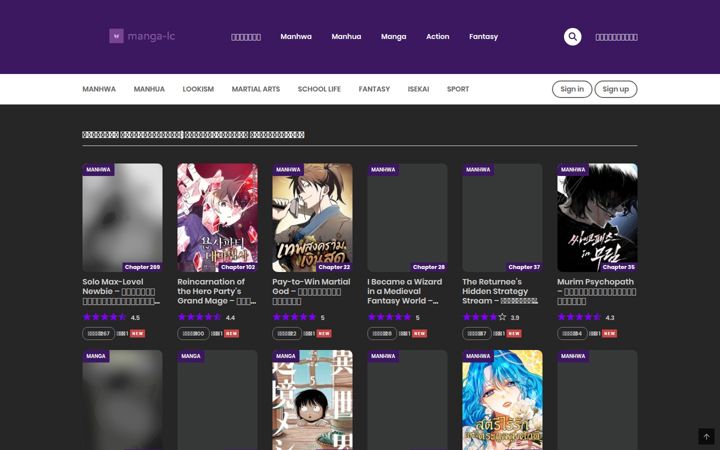Click the Chapter 28 badge

428,267
